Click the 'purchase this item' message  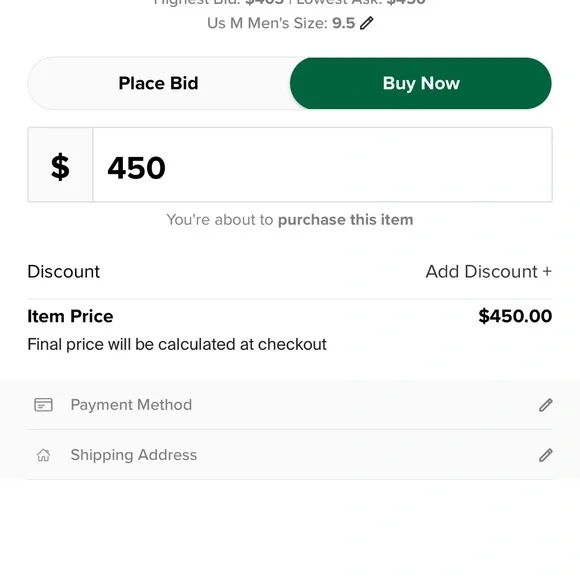click(345, 220)
